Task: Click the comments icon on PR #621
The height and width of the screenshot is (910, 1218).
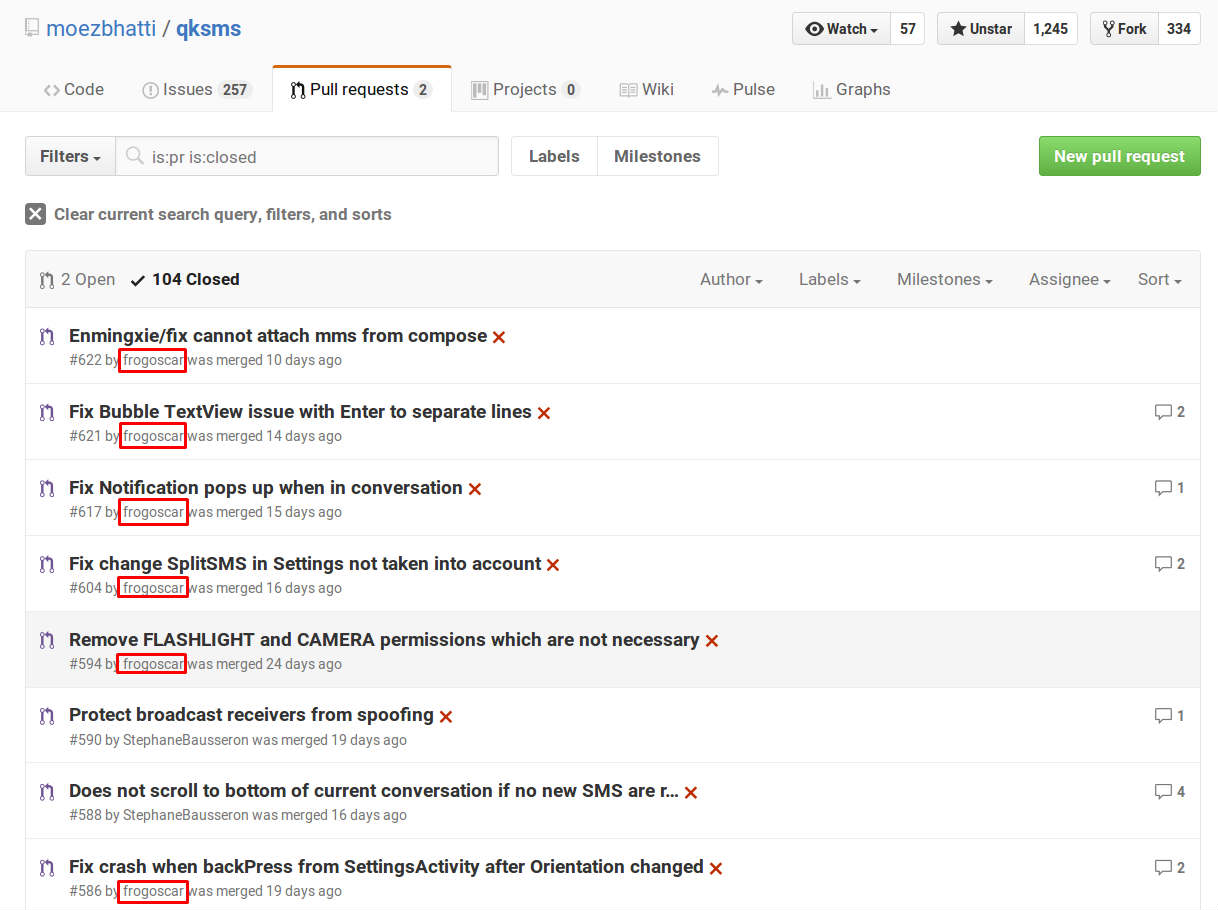Action: pyautogui.click(x=1162, y=412)
